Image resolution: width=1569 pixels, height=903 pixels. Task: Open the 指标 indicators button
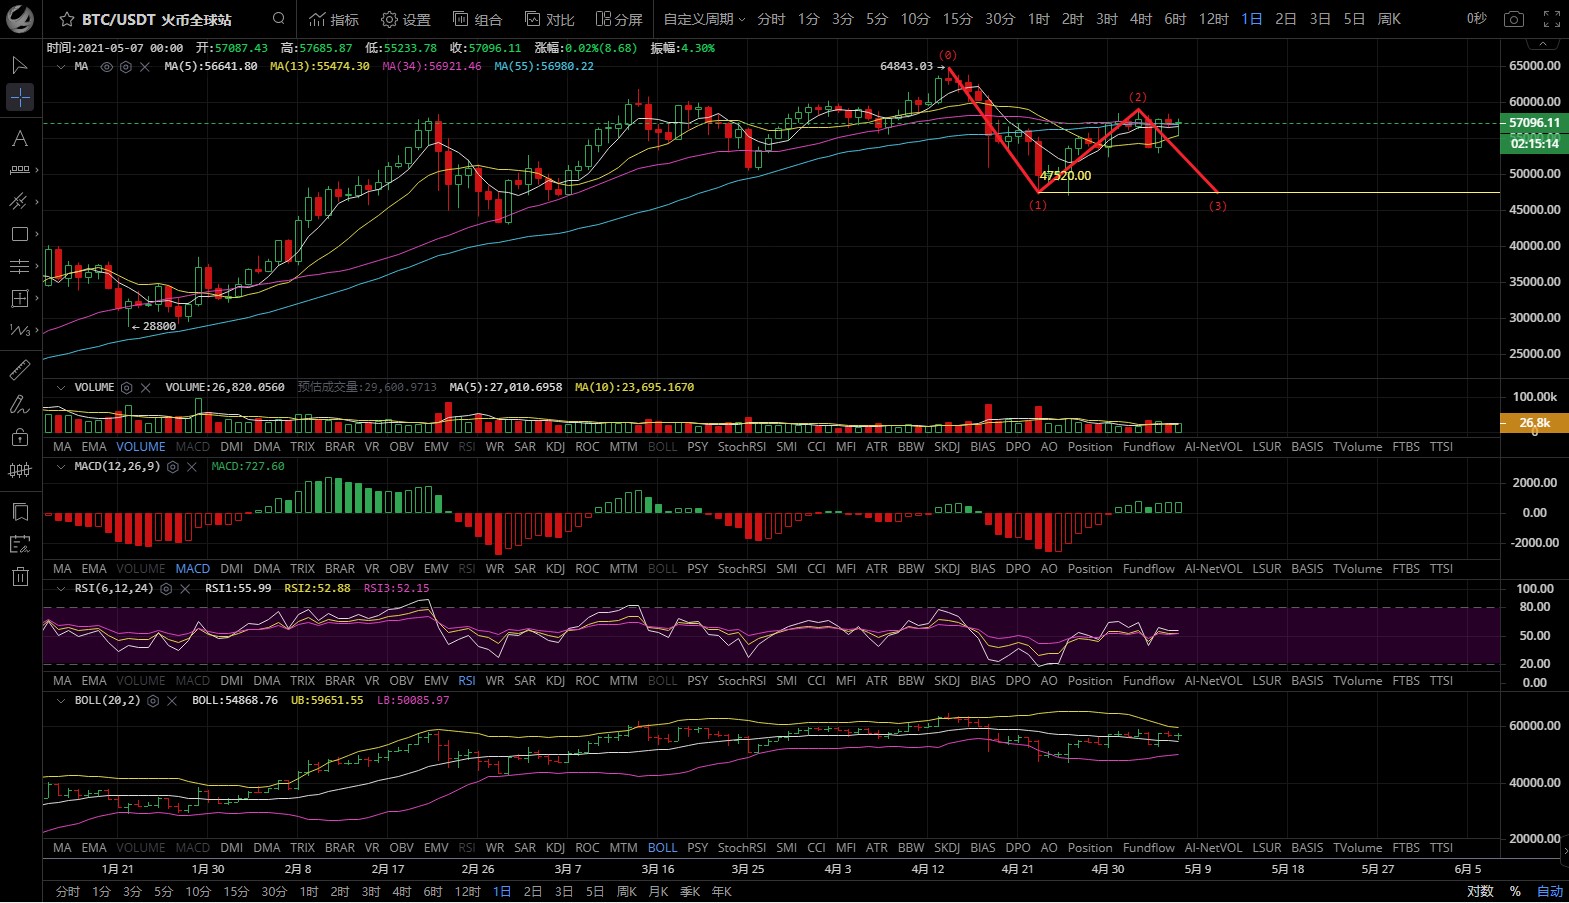pyautogui.click(x=334, y=19)
